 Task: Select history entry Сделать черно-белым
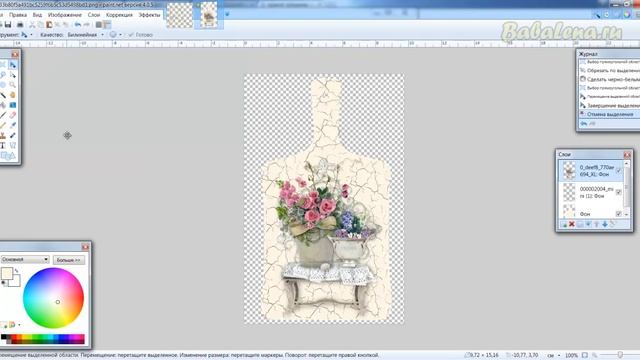tap(609, 79)
